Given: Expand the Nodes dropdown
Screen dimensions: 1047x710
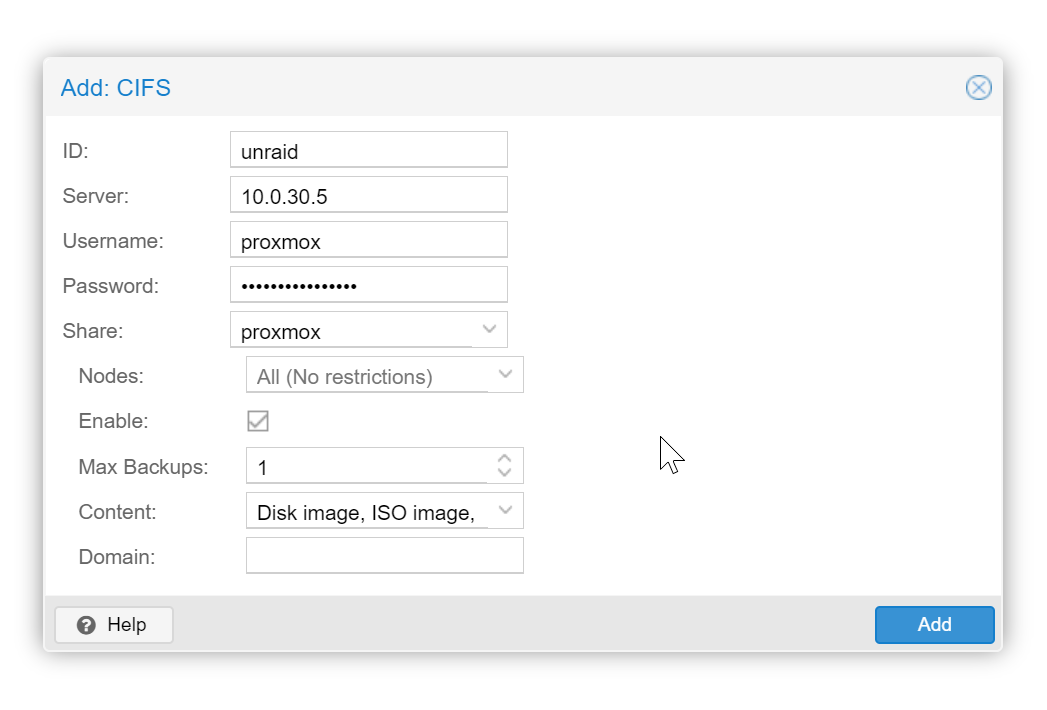Looking at the screenshot, I should pos(505,375).
